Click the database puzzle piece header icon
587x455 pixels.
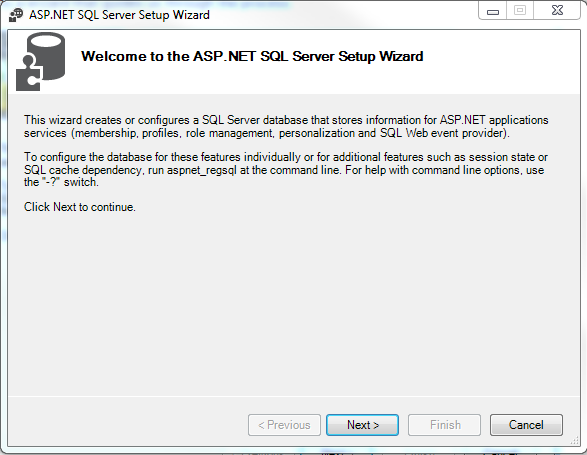(40, 61)
